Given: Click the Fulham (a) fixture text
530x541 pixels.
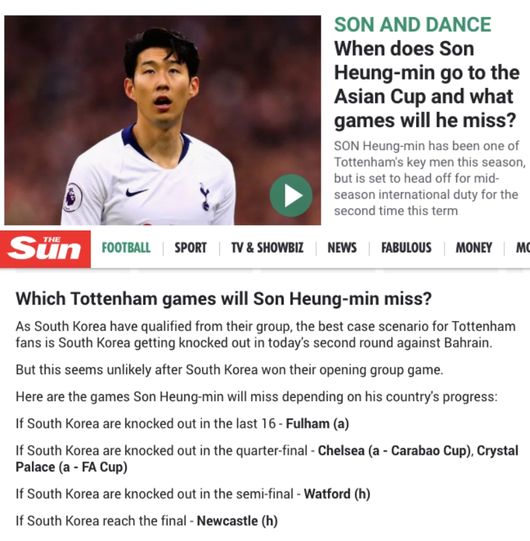Looking at the screenshot, I should coord(317,423).
